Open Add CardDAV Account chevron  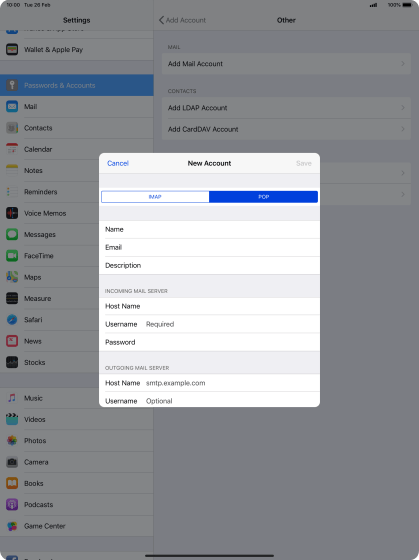[403, 129]
